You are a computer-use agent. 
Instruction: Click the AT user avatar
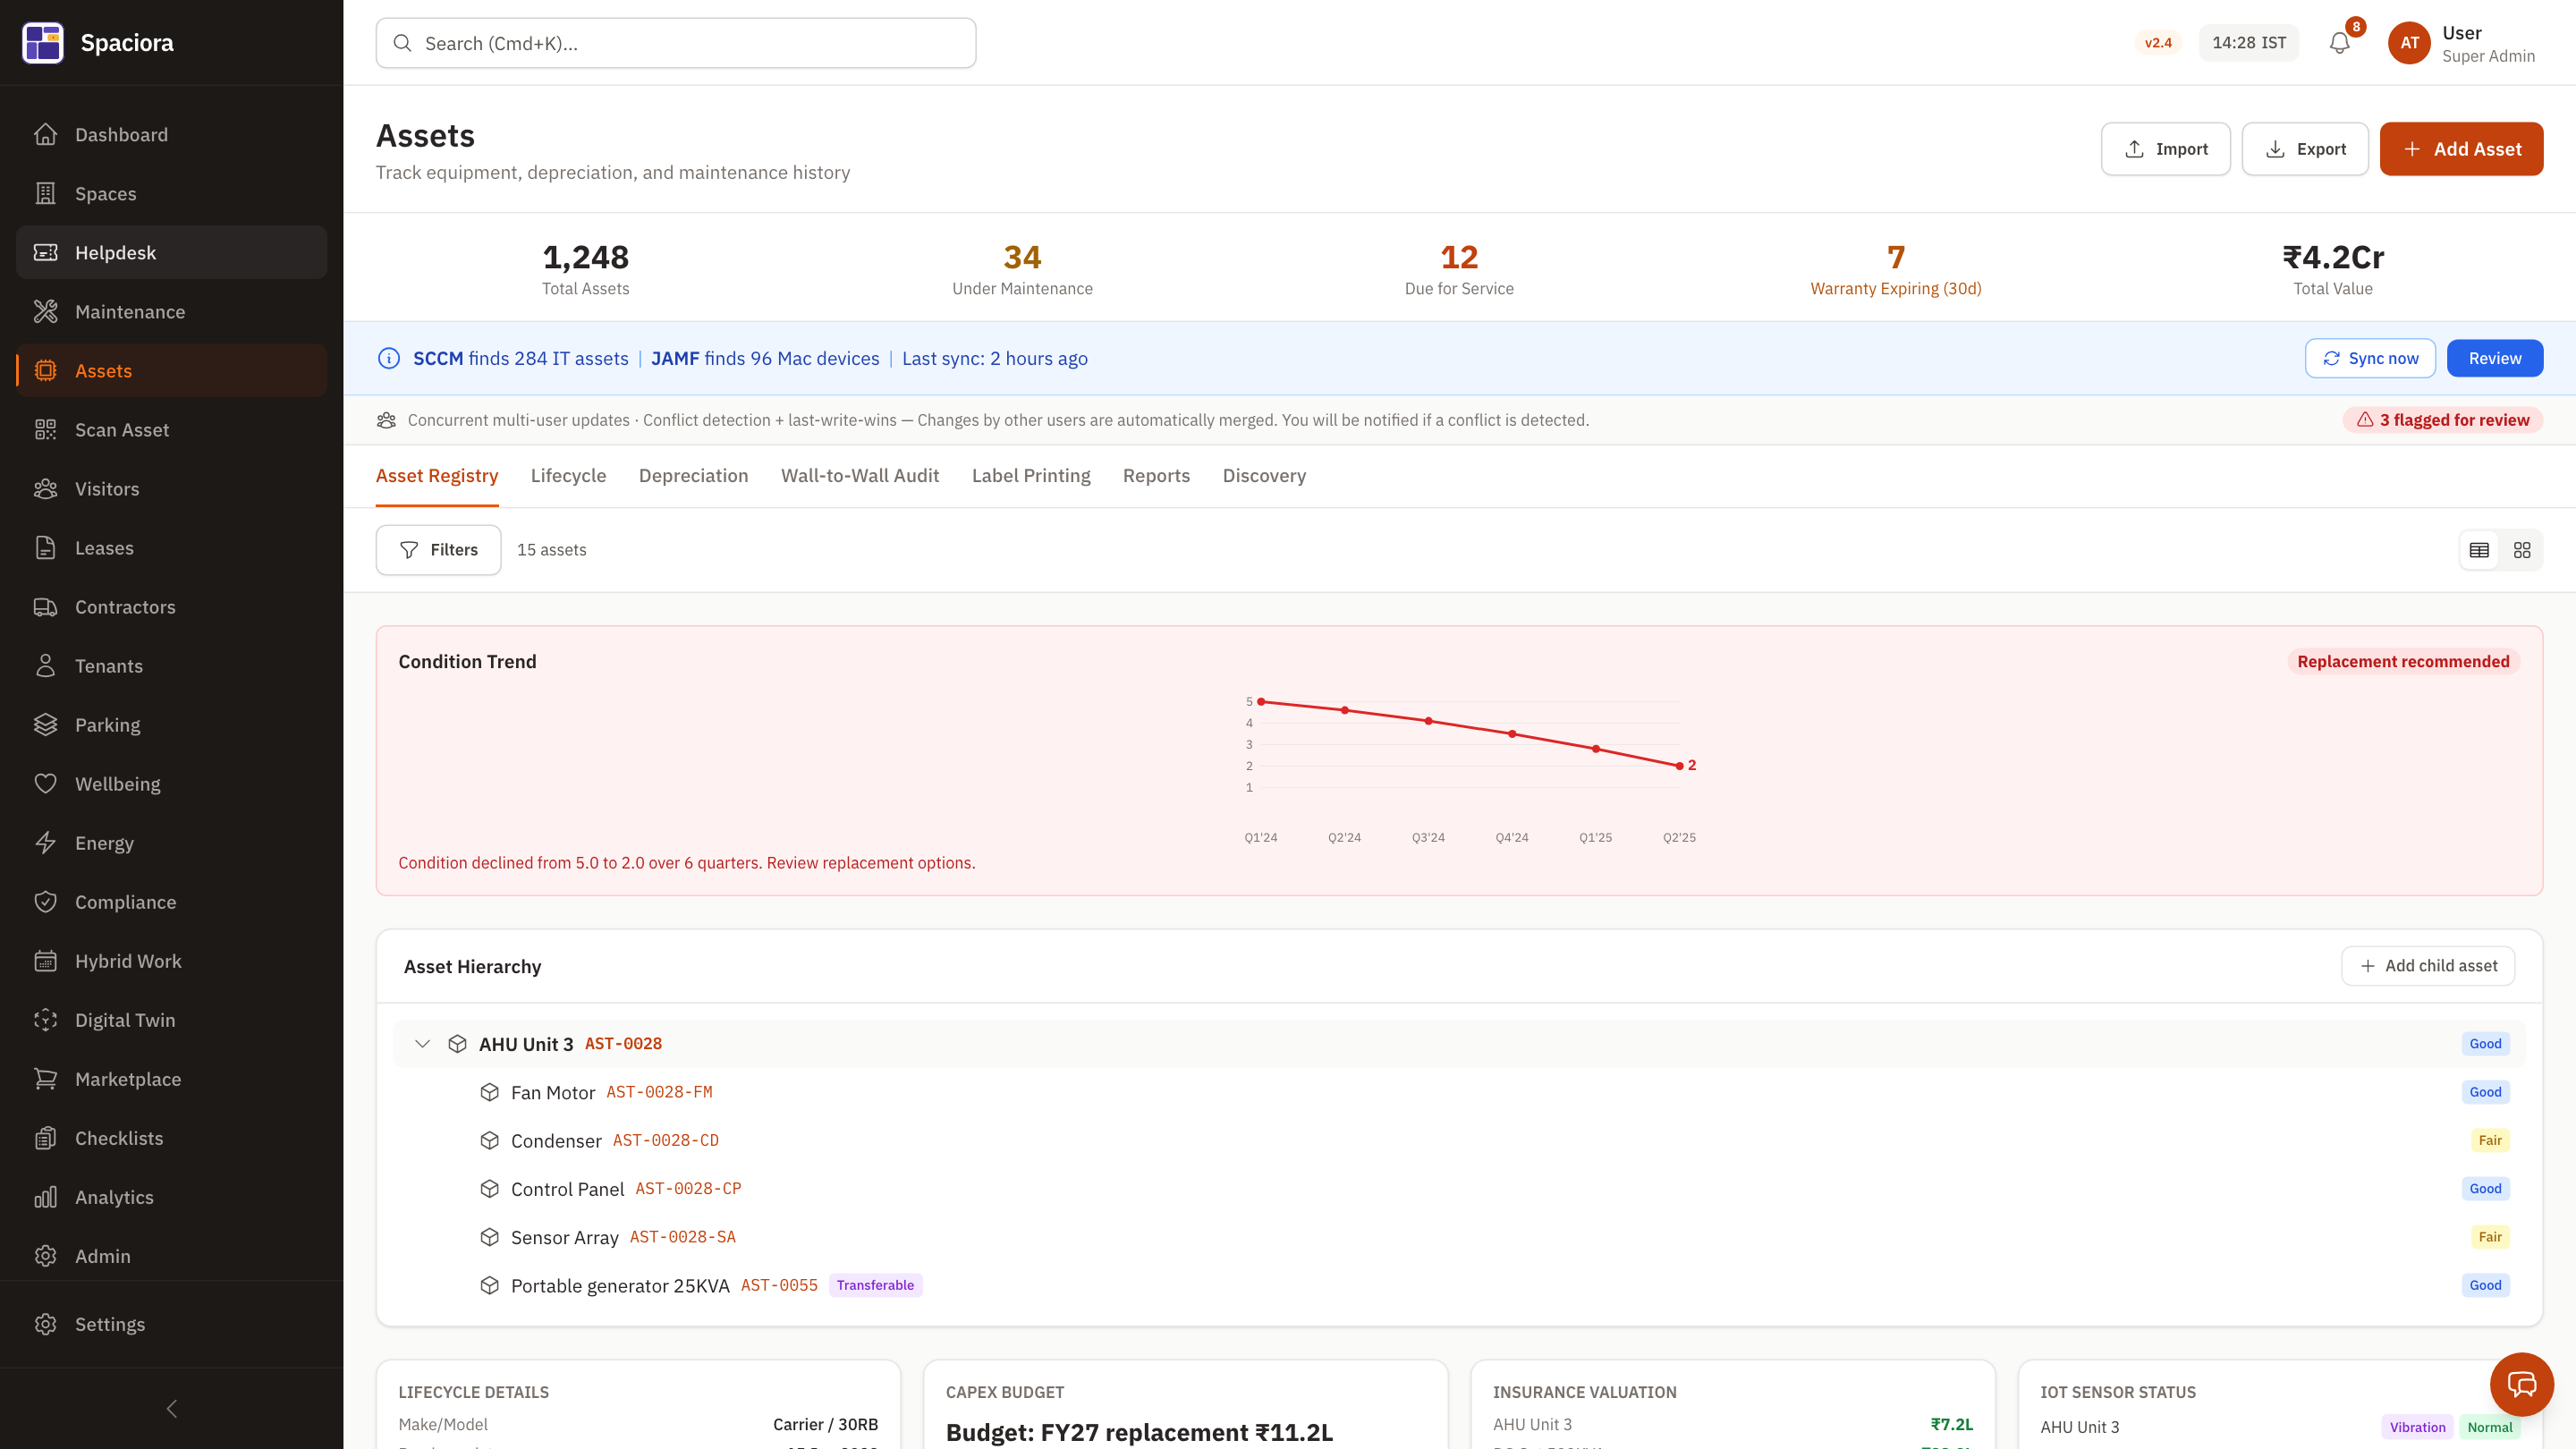(x=2409, y=43)
